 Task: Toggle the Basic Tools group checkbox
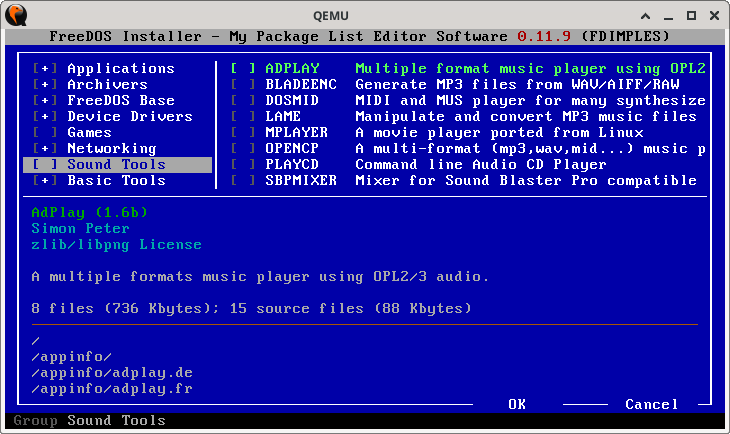pyautogui.click(x=45, y=180)
